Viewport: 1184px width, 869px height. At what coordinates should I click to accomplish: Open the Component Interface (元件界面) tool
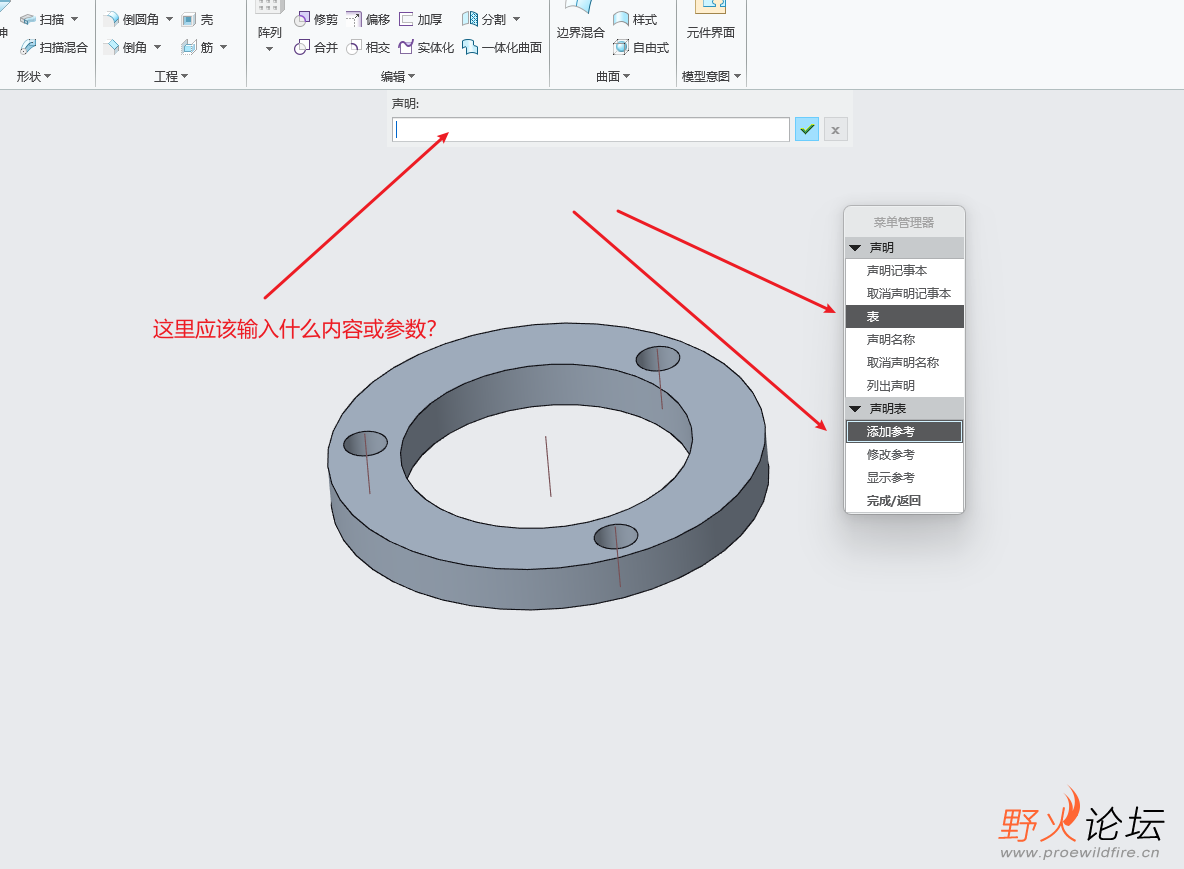(711, 21)
